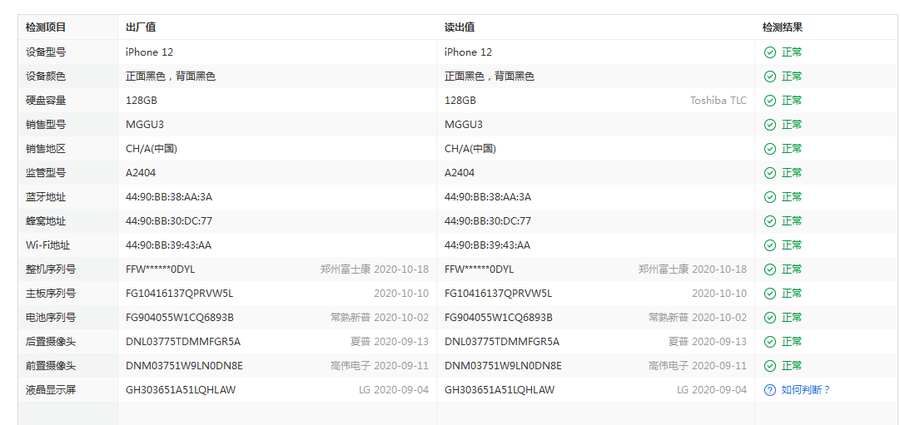This screenshot has height=425, width=900.
Task: Click the green check icon in 硬盘容量 row
Action: [x=770, y=101]
